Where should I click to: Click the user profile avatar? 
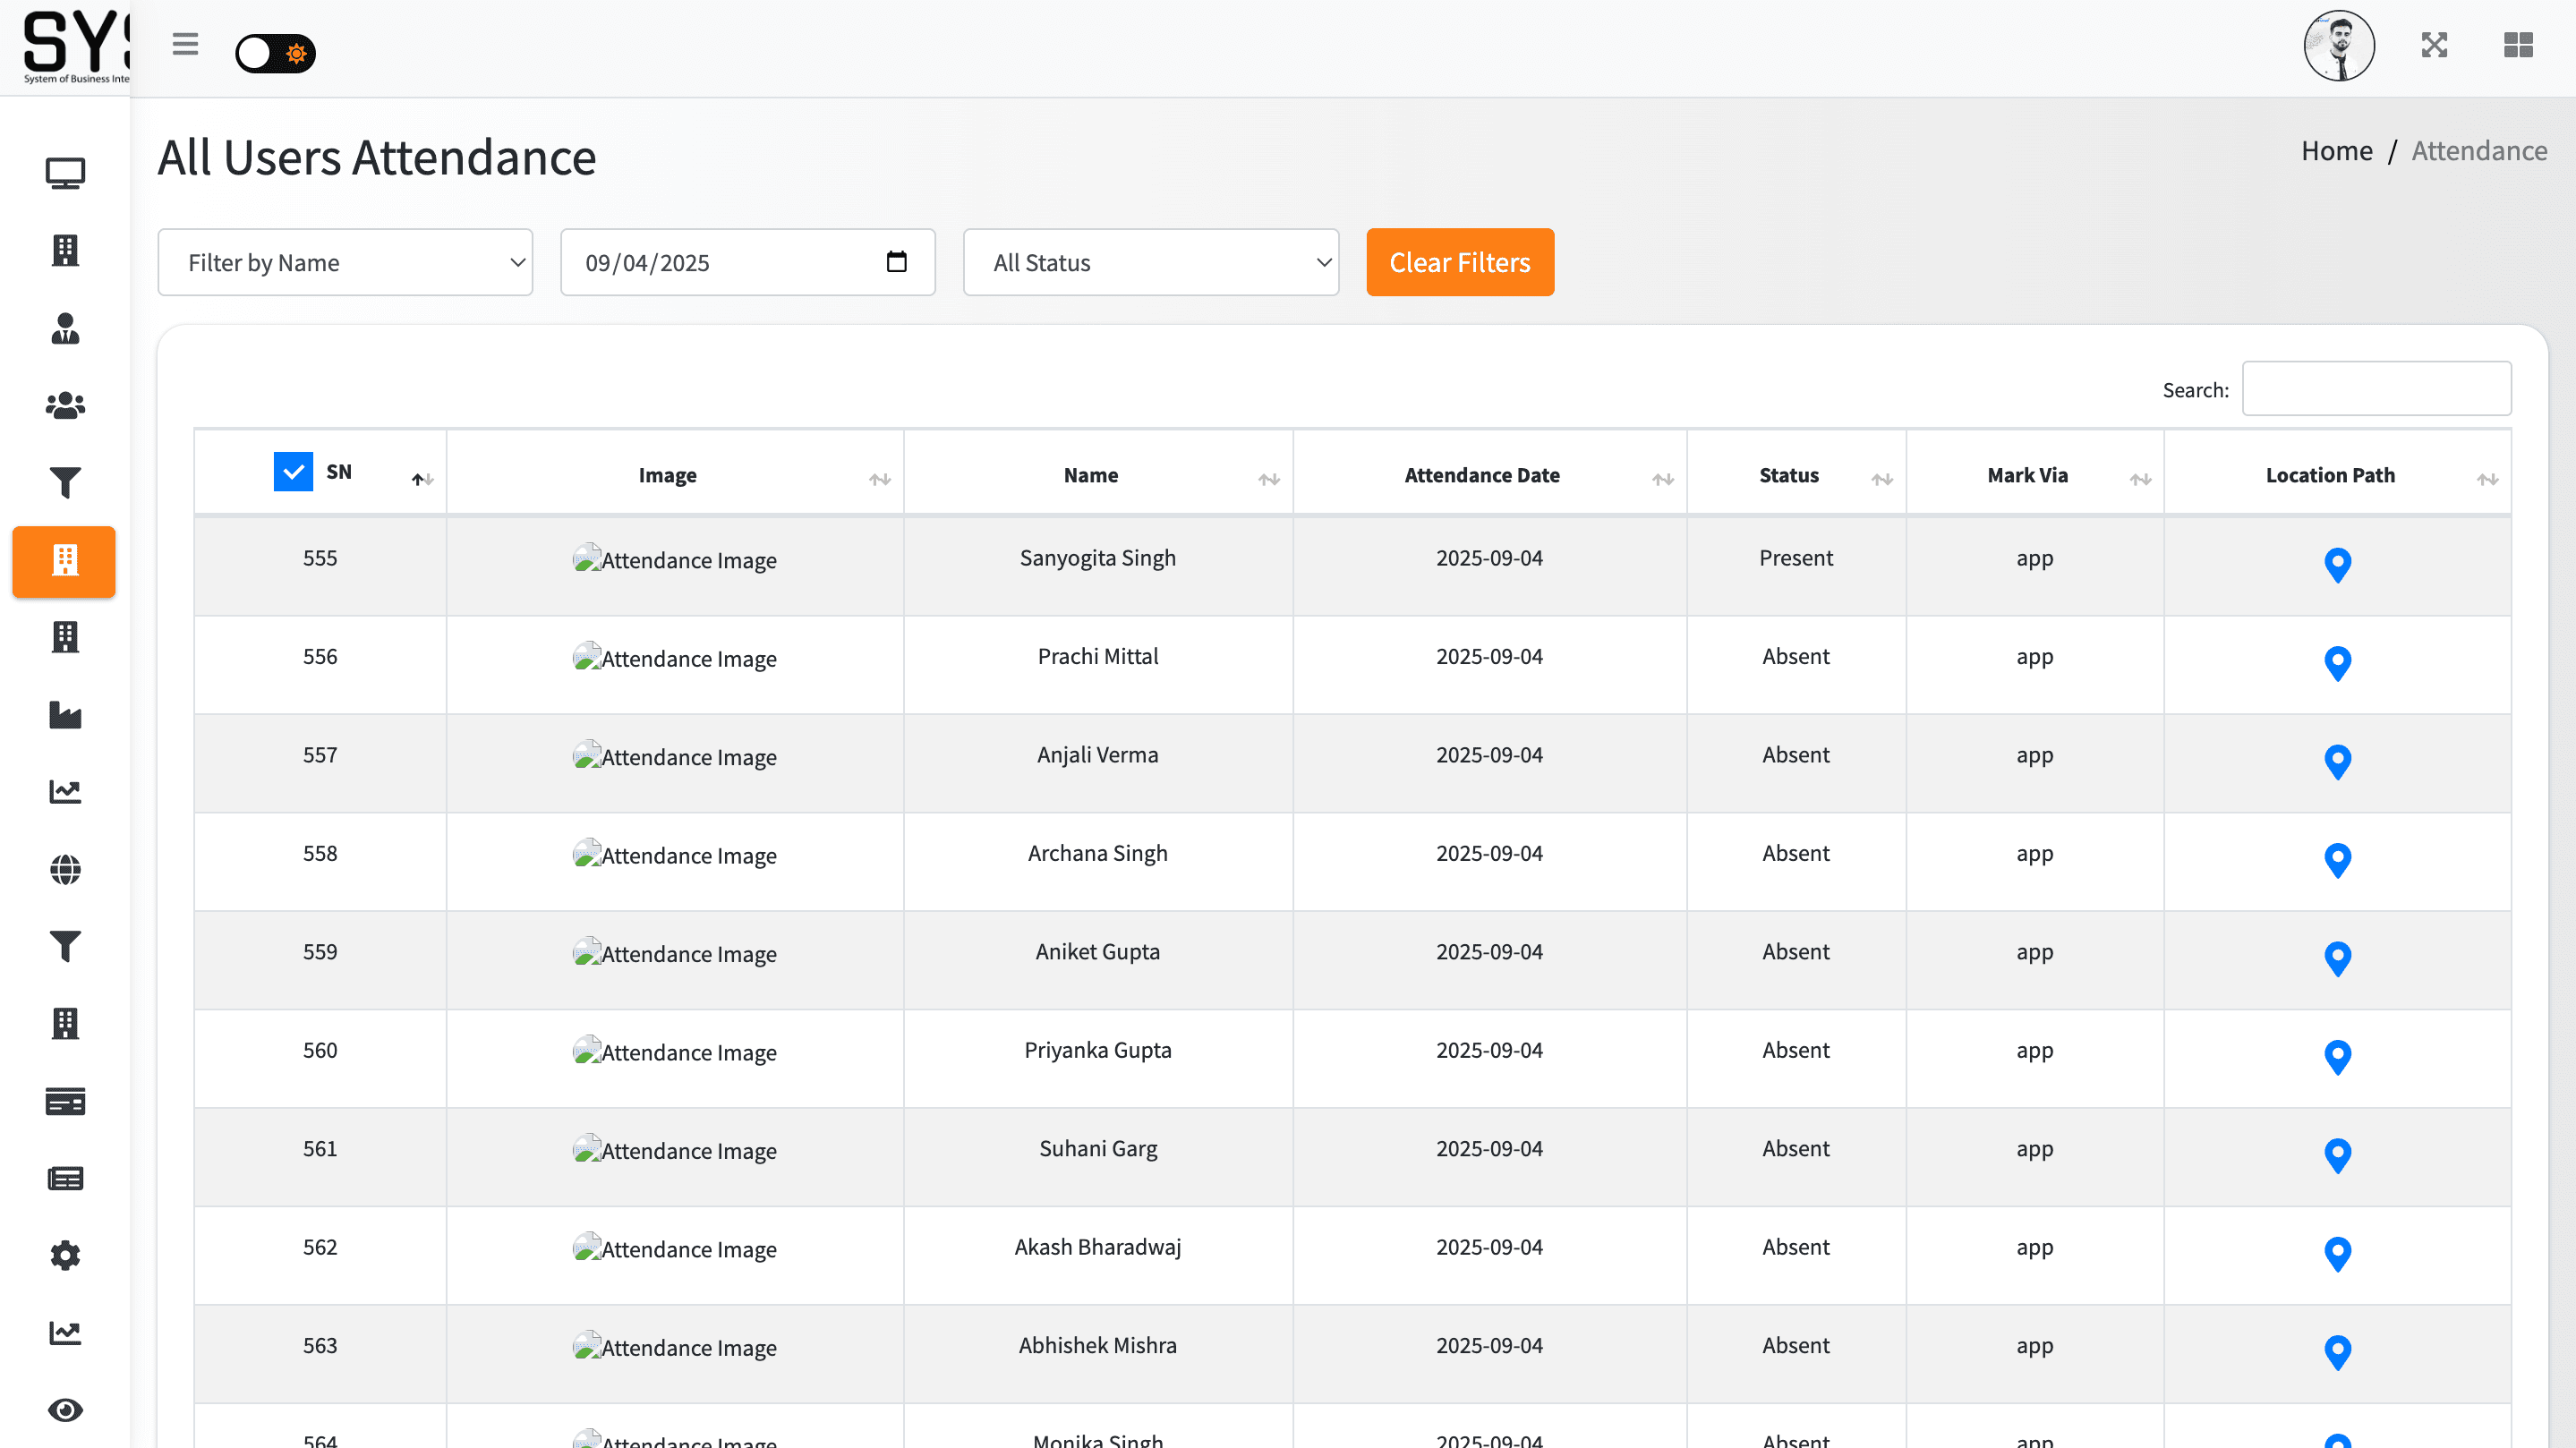pos(2338,46)
